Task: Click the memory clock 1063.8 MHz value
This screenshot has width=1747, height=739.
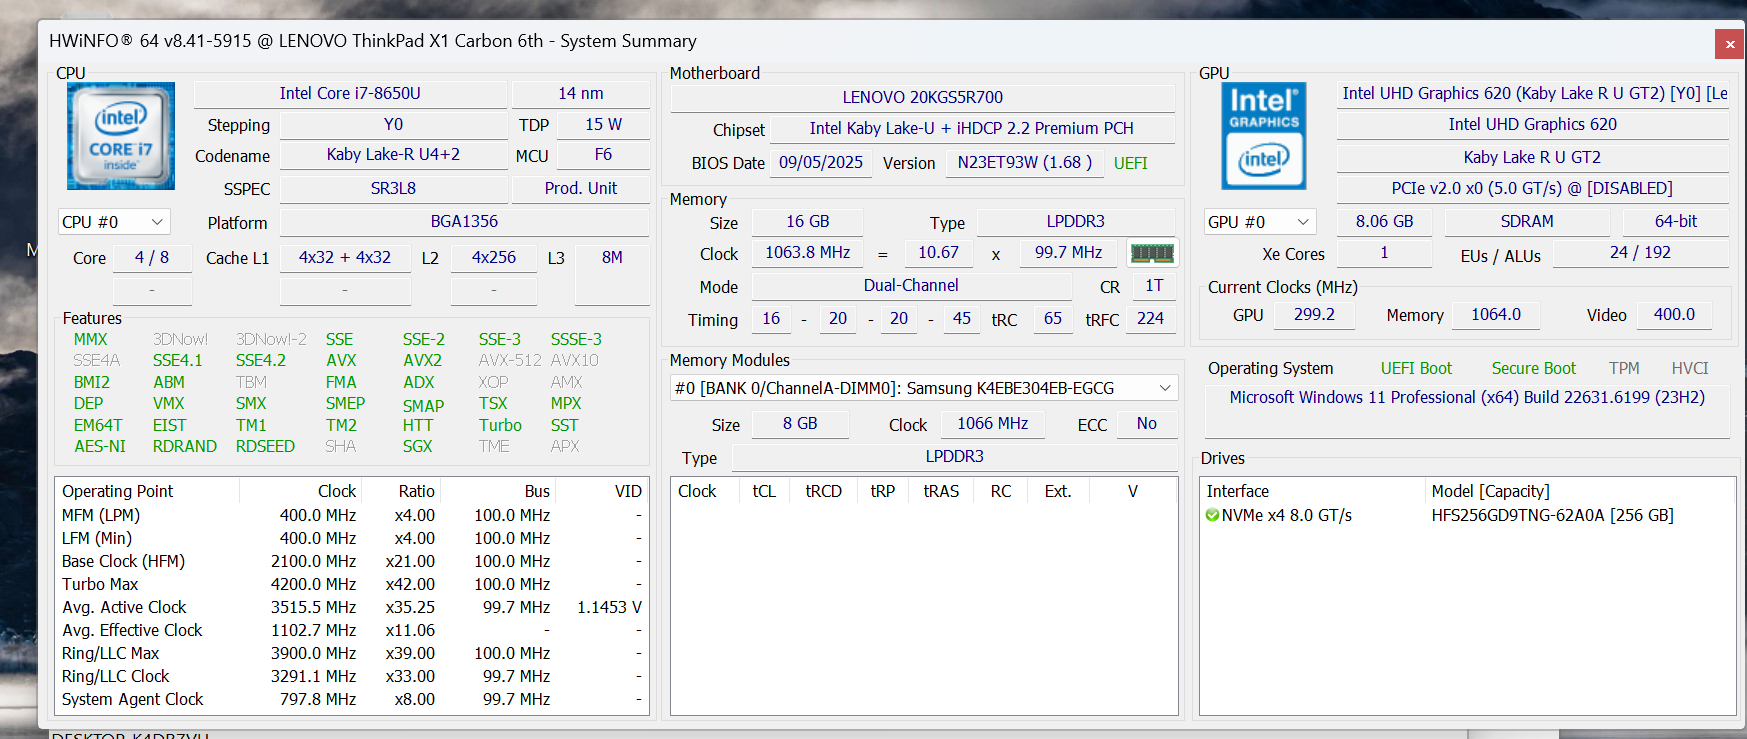Action: point(807,253)
